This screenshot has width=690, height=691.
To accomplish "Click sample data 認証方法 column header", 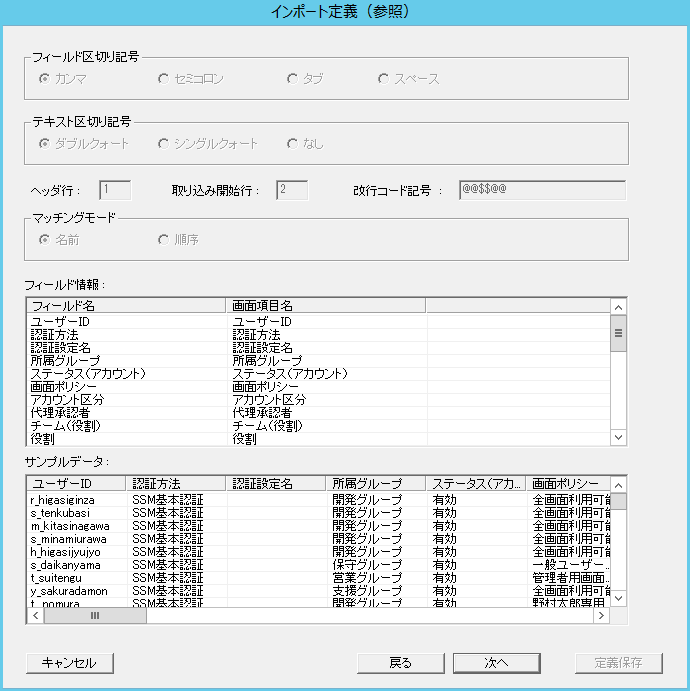I will coord(176,483).
